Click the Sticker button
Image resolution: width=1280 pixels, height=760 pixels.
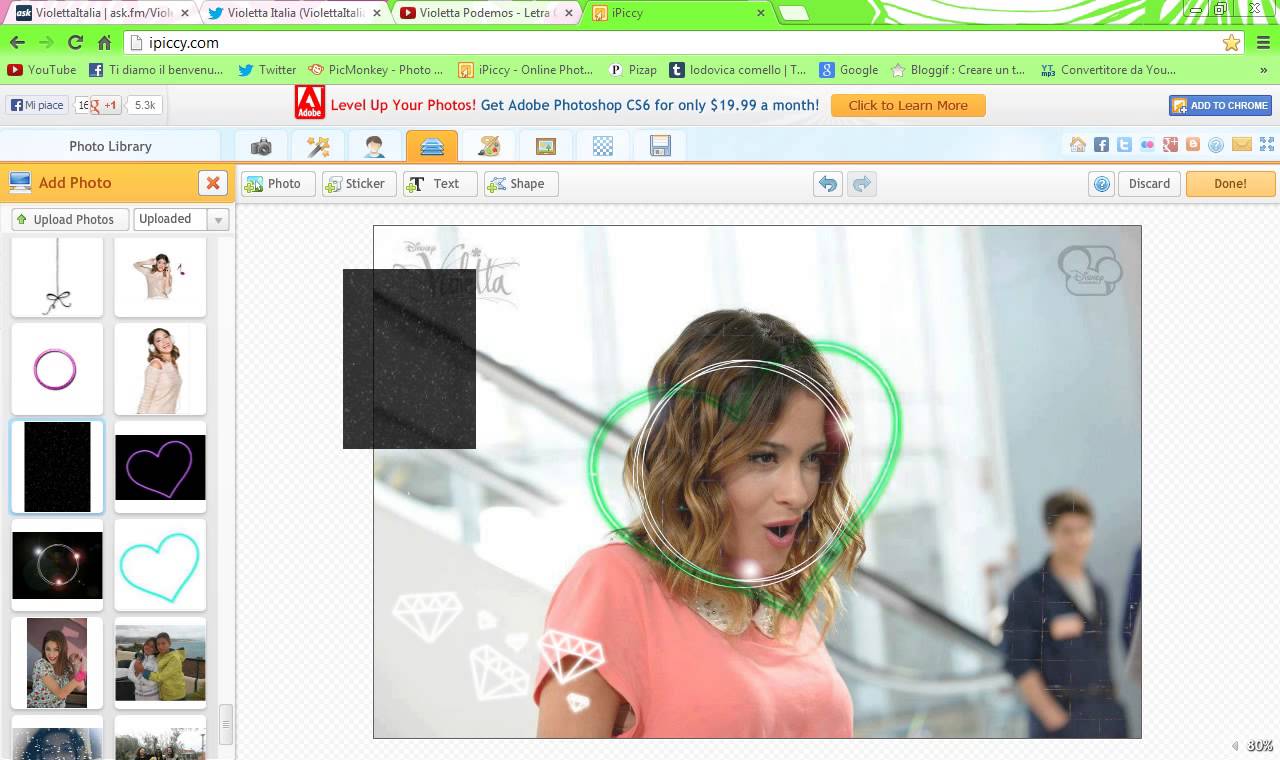point(356,184)
